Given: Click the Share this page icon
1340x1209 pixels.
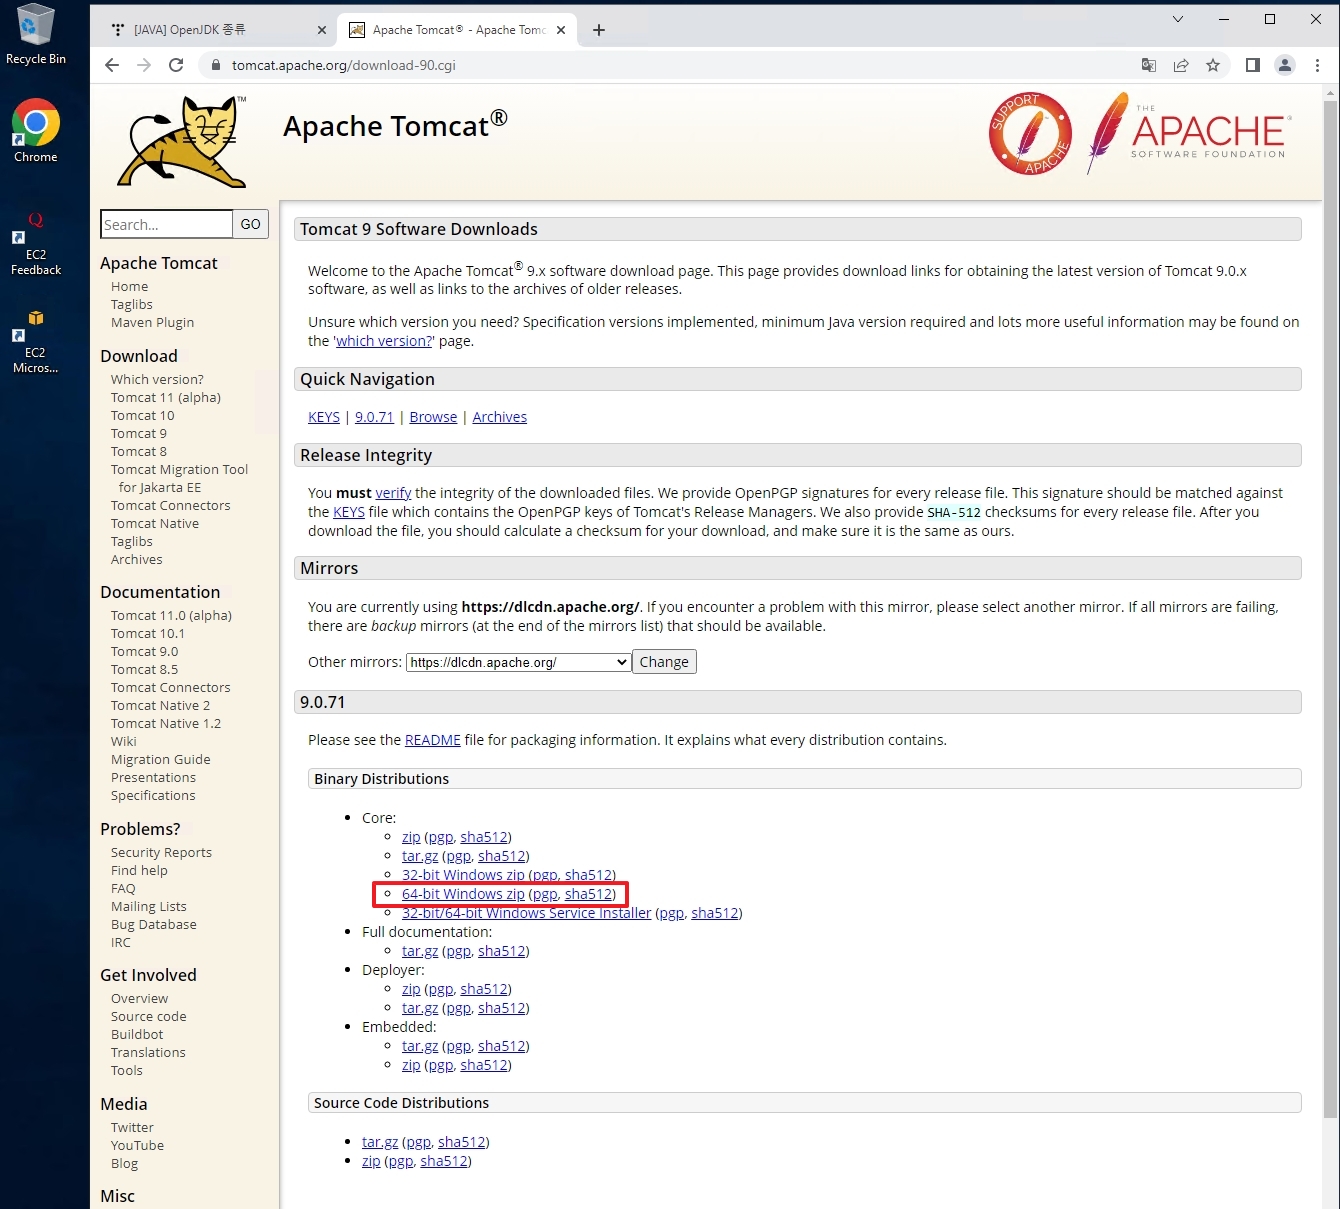Looking at the screenshot, I should coord(1181,65).
